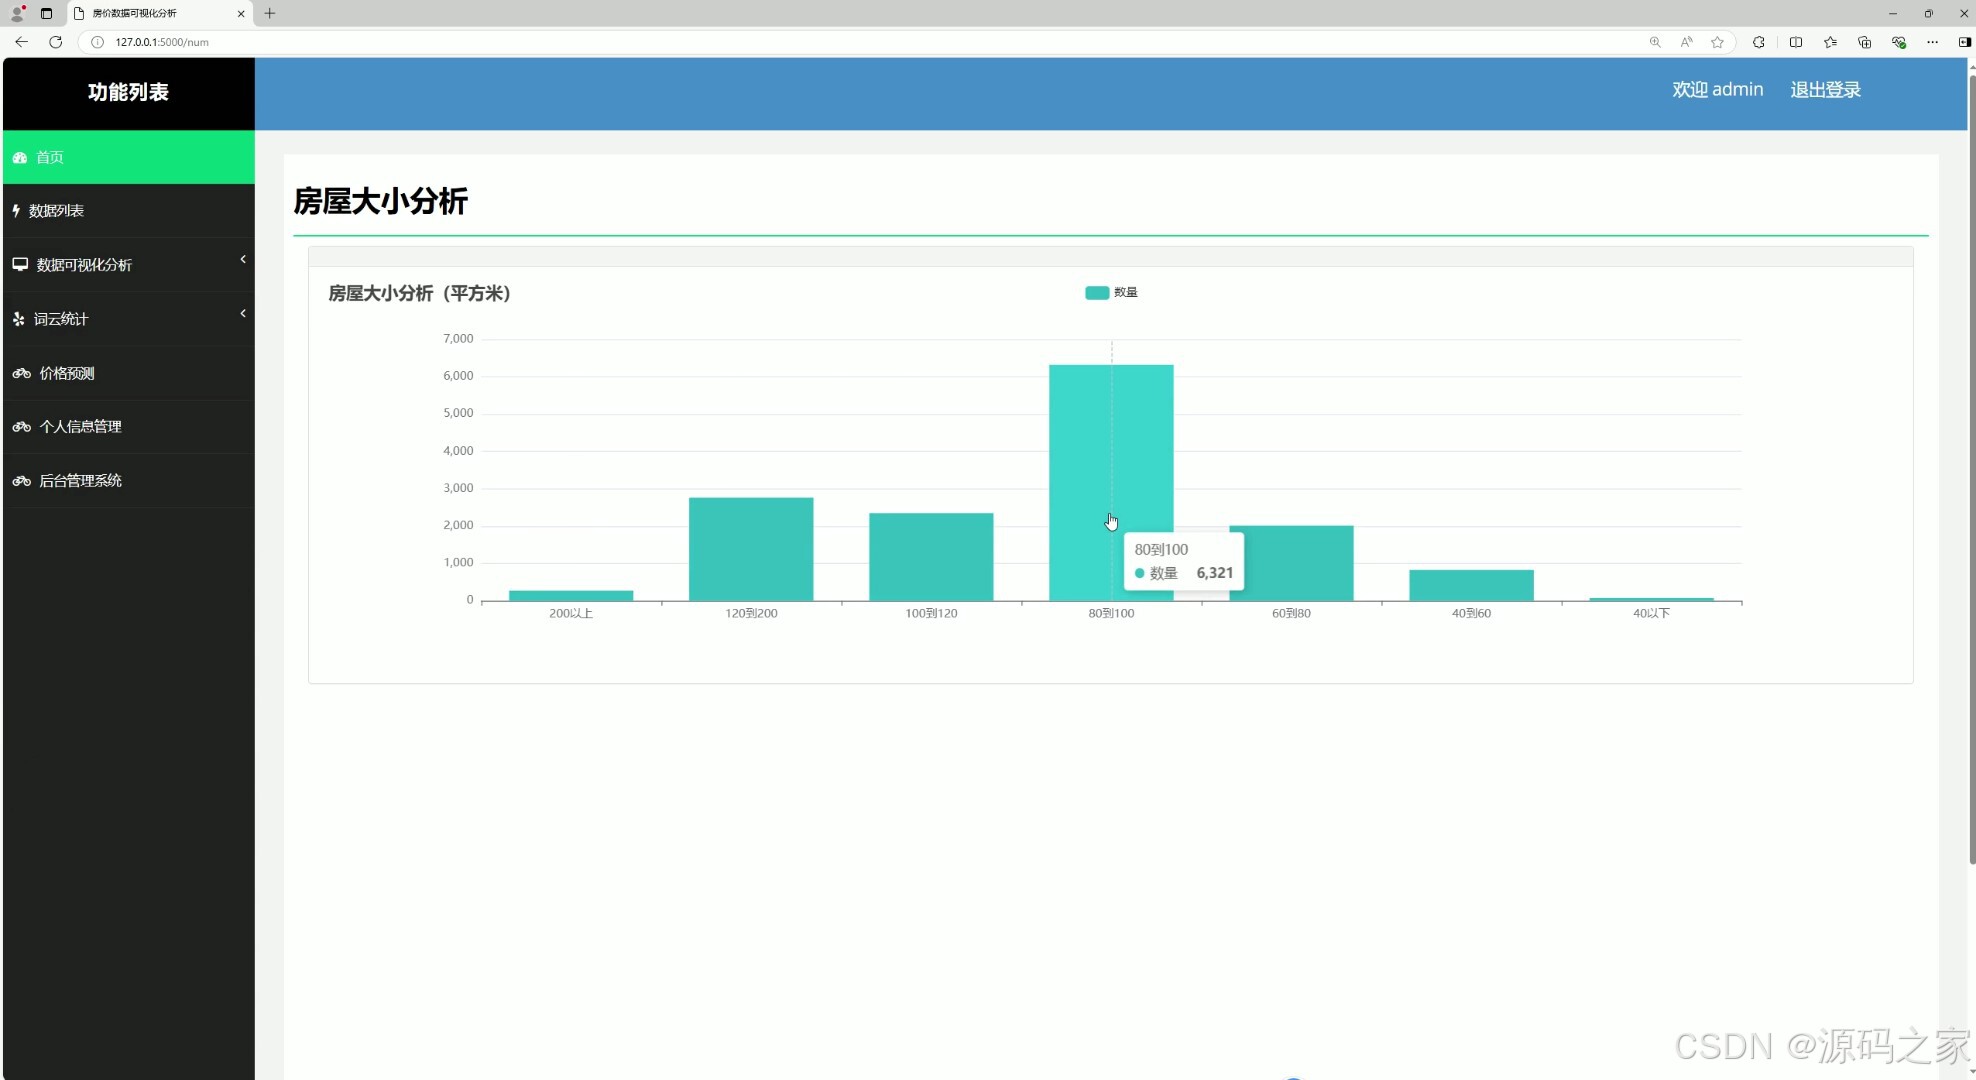This screenshot has width=1976, height=1080.
Task: Click the dashboard icon beside 首页
Action: pyautogui.click(x=20, y=158)
